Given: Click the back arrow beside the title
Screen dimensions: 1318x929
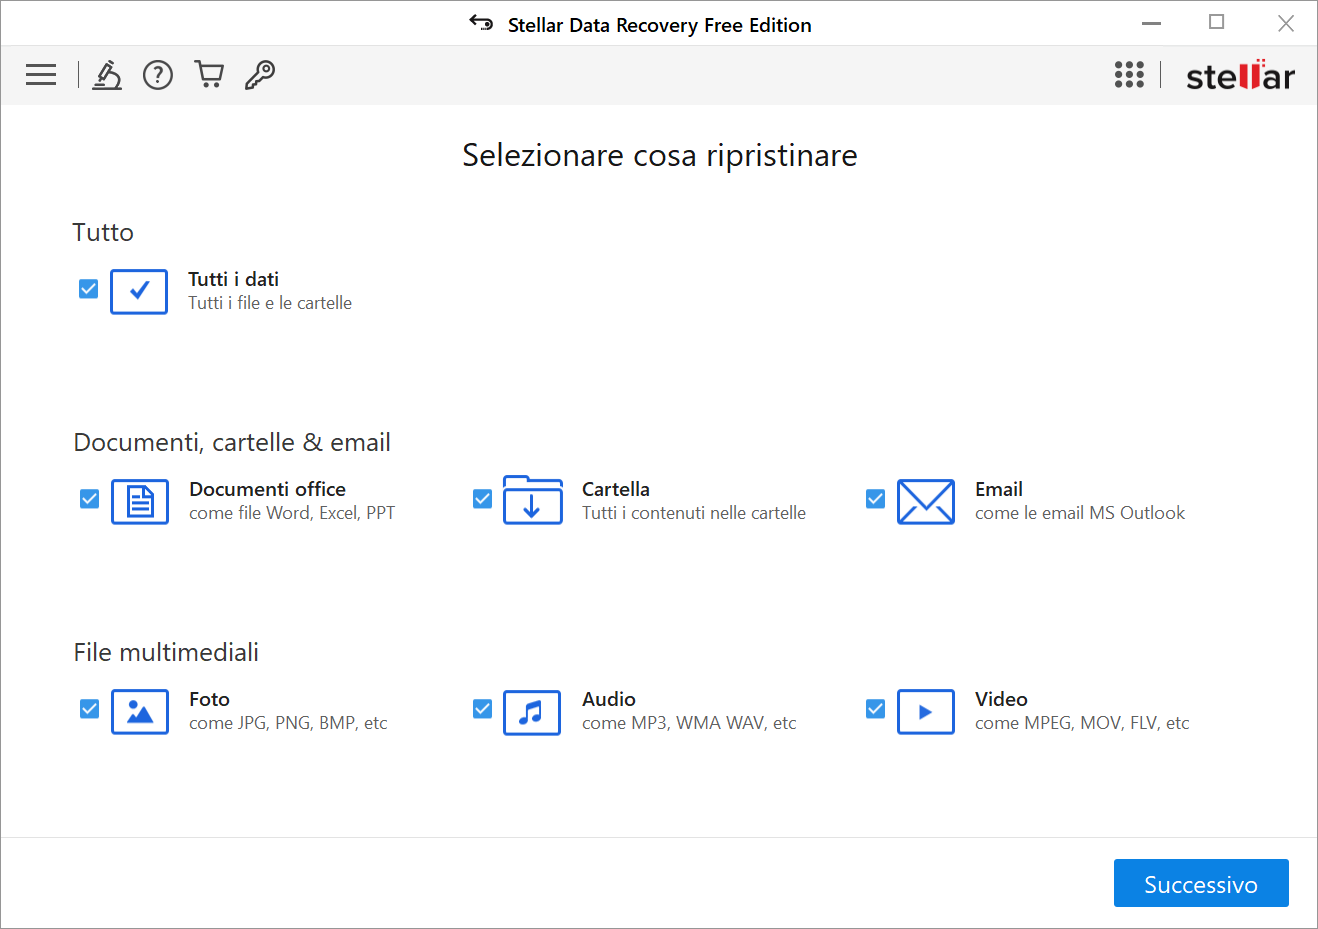Looking at the screenshot, I should coord(481,23).
